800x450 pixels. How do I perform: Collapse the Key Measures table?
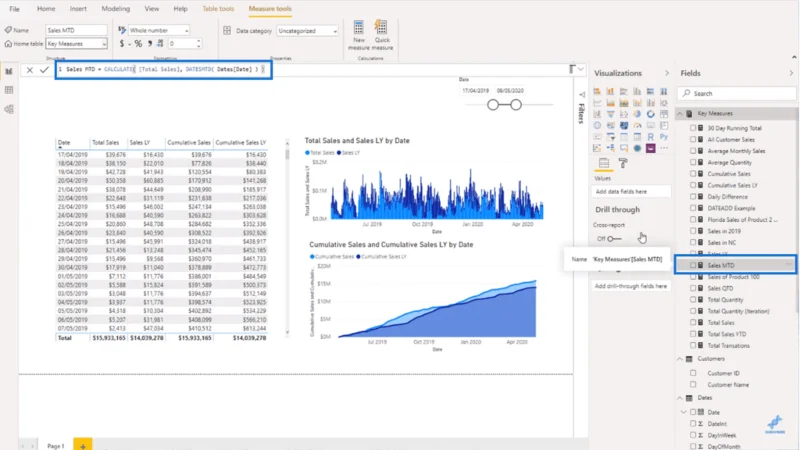click(x=680, y=114)
